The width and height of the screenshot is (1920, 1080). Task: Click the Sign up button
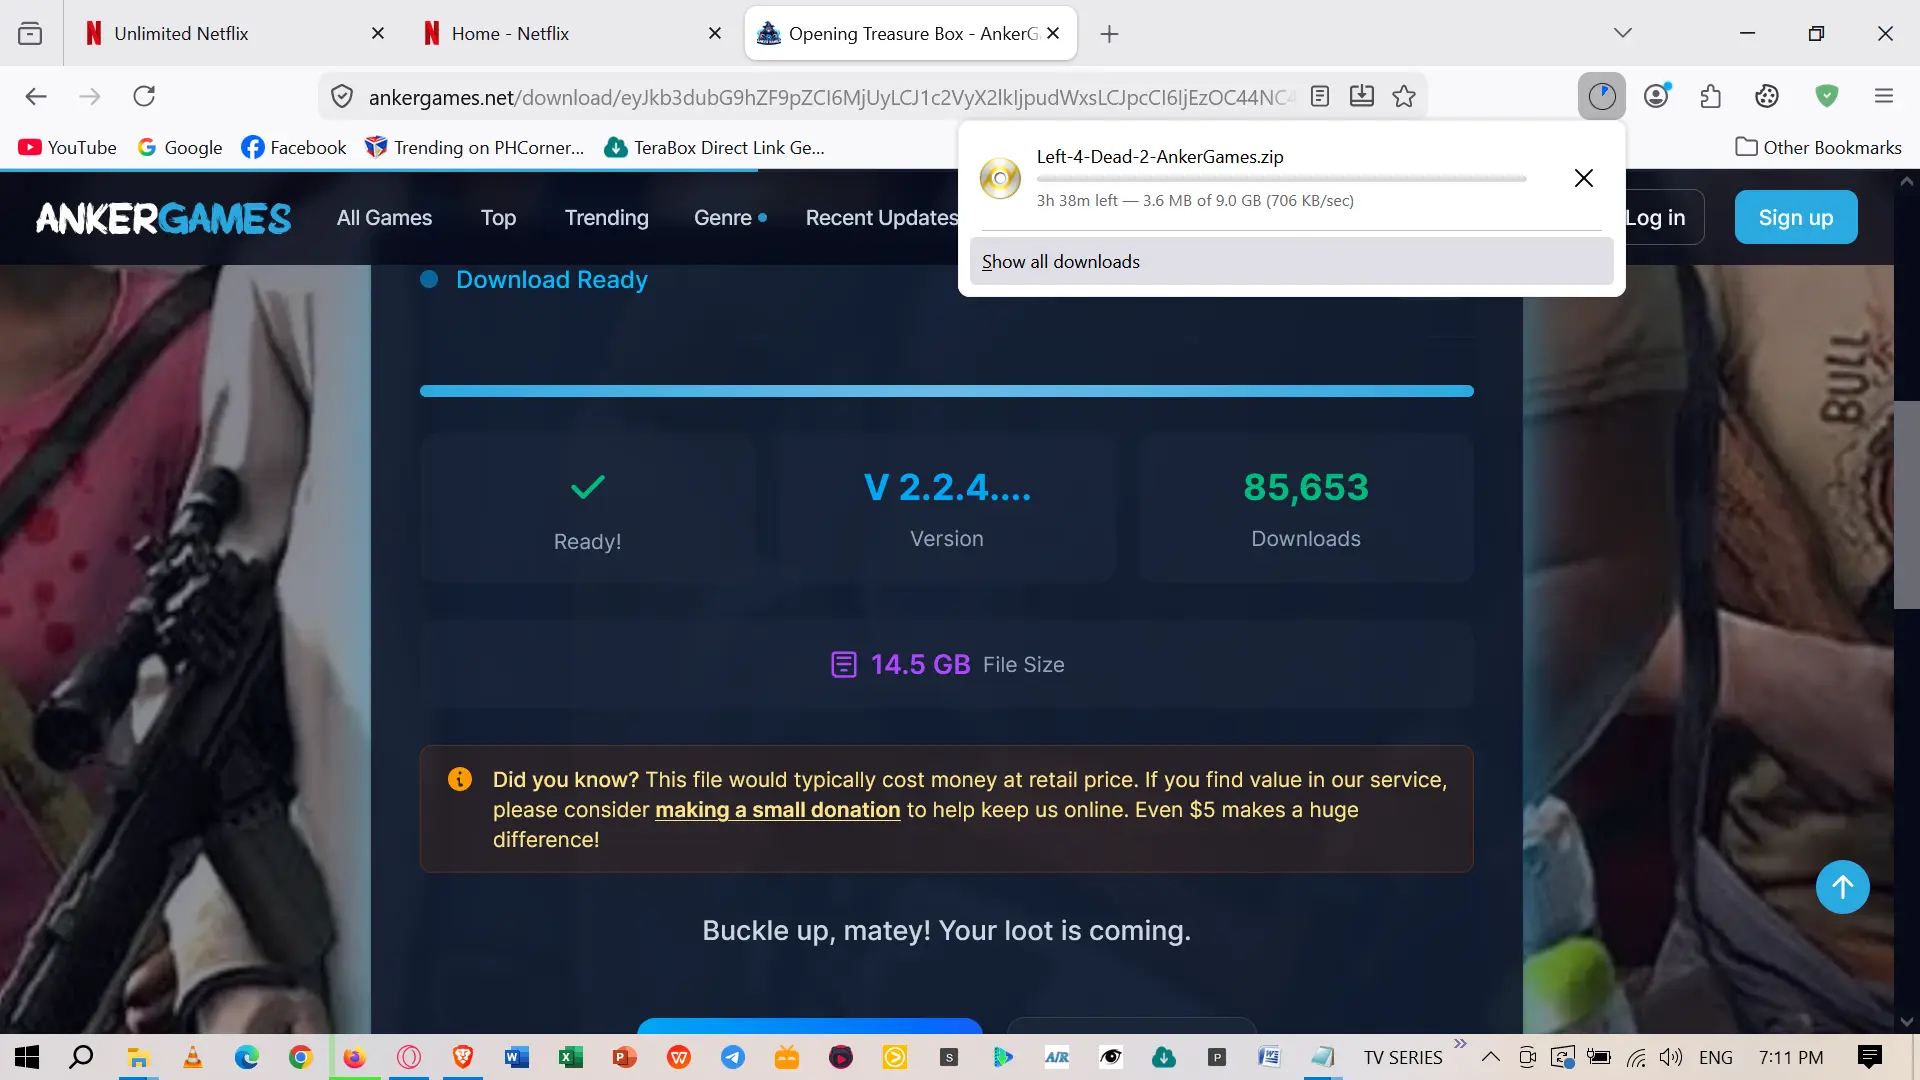1796,217
